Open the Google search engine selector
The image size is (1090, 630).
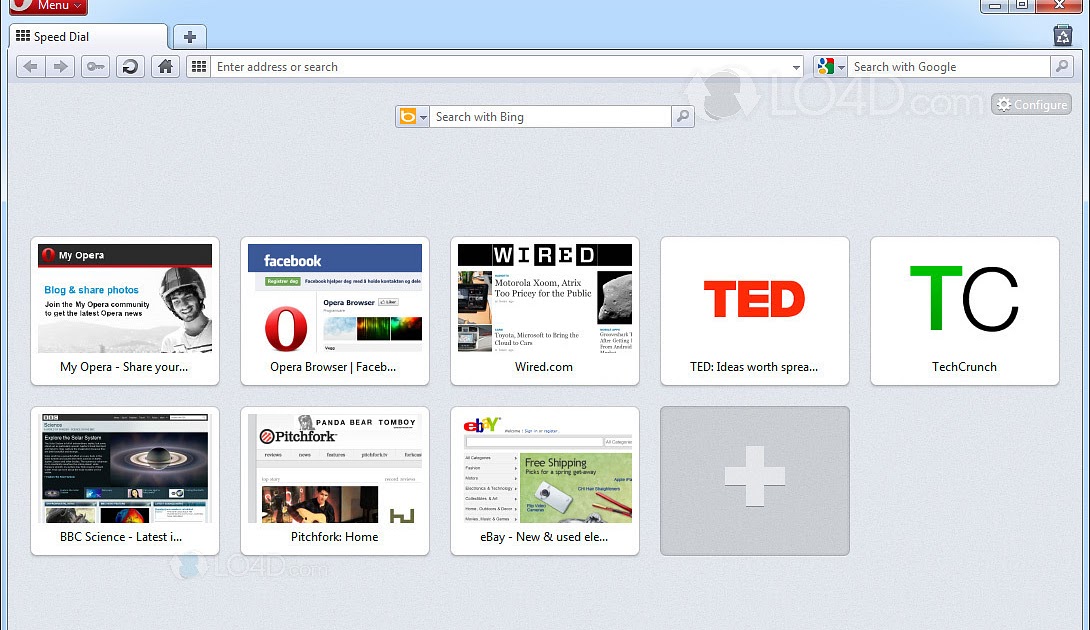click(830, 67)
